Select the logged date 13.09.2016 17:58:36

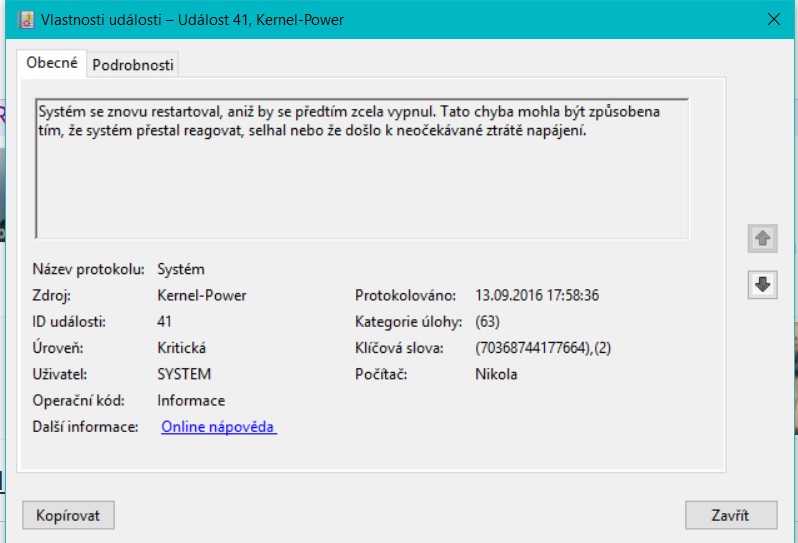(537, 295)
